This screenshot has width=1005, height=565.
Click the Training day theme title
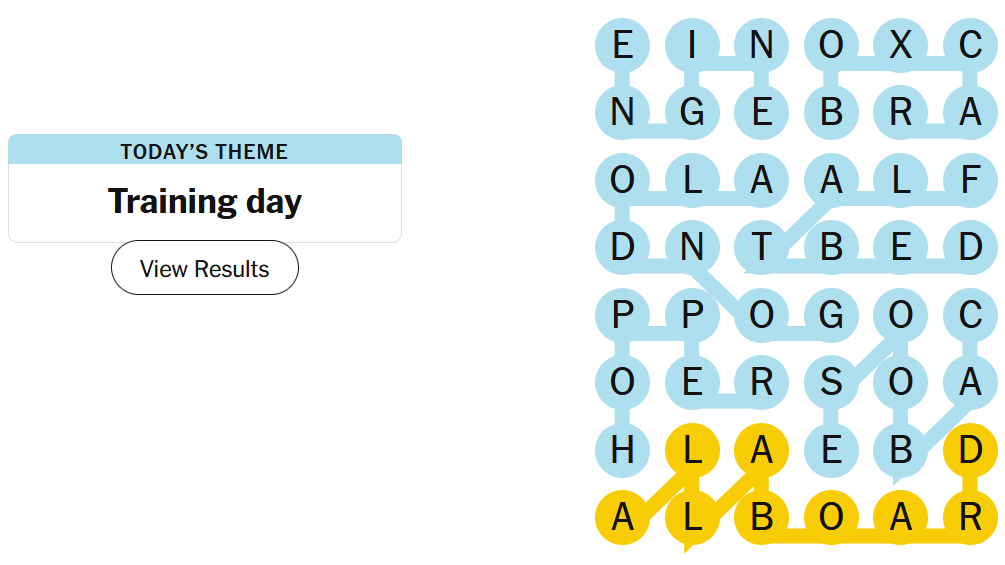[205, 201]
